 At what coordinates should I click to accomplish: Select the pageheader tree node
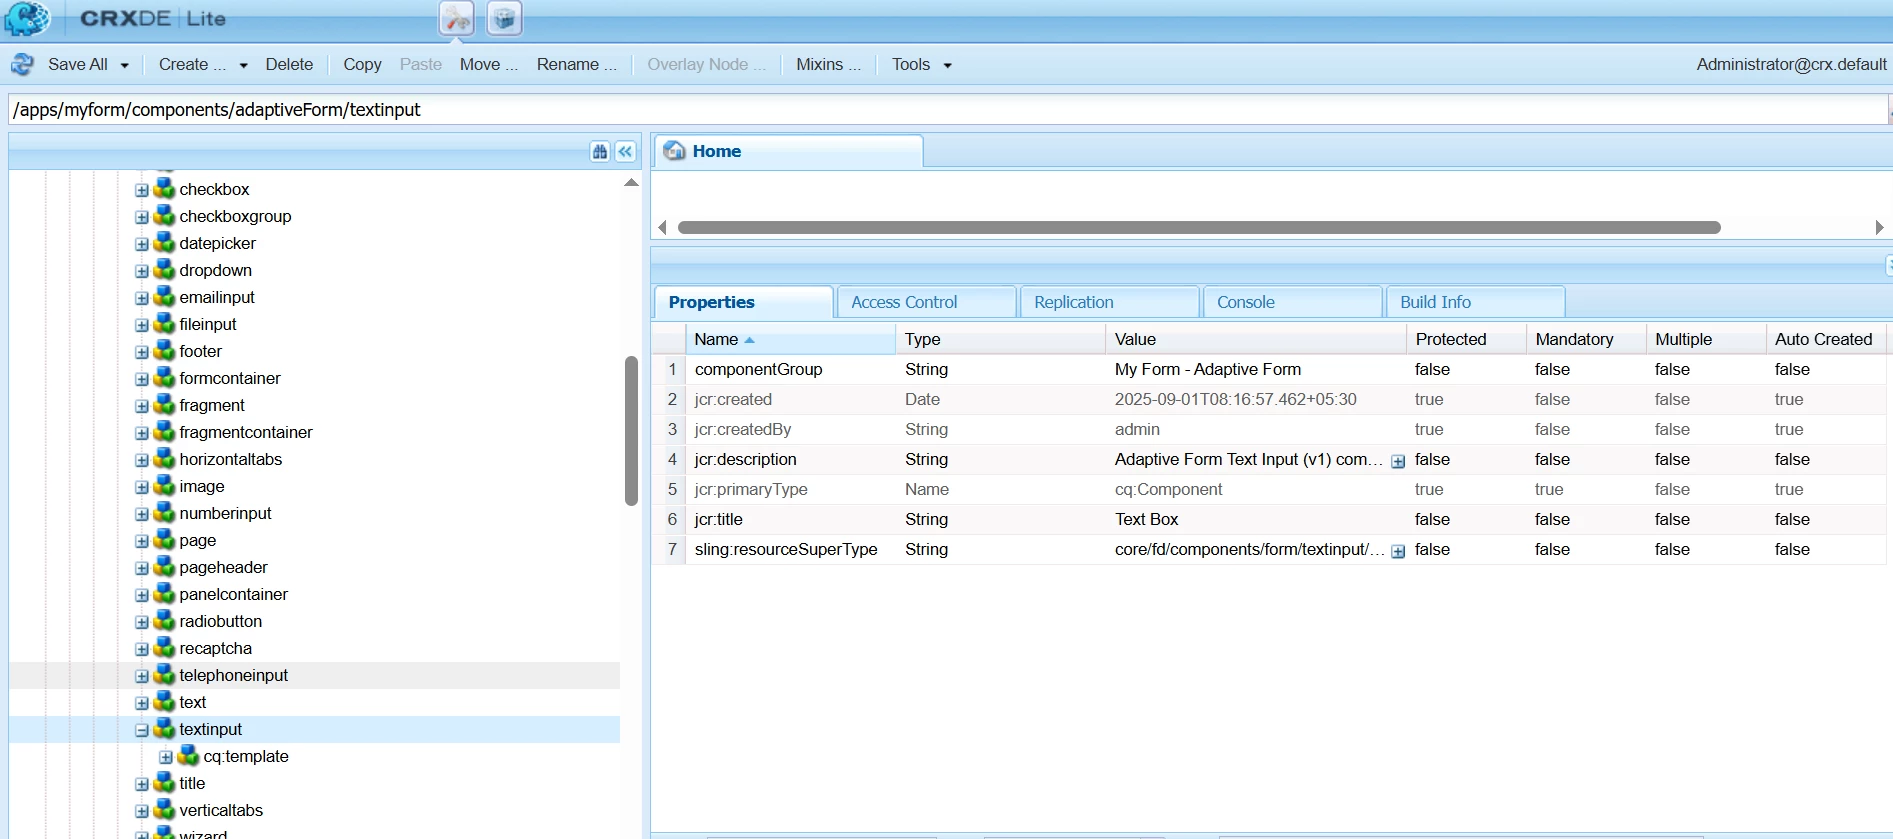(223, 567)
